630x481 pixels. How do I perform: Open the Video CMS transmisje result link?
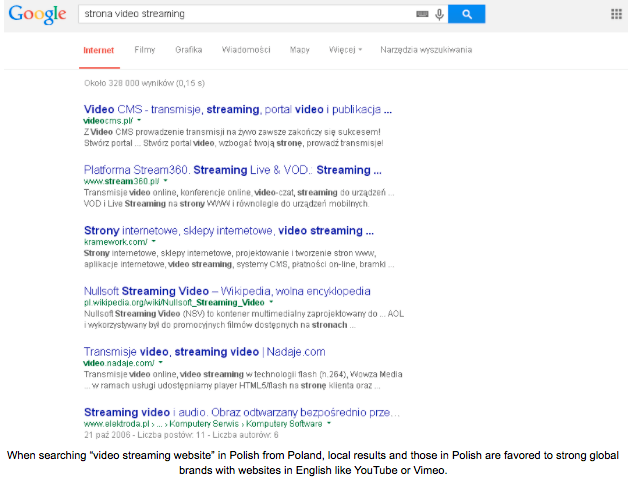click(x=236, y=109)
